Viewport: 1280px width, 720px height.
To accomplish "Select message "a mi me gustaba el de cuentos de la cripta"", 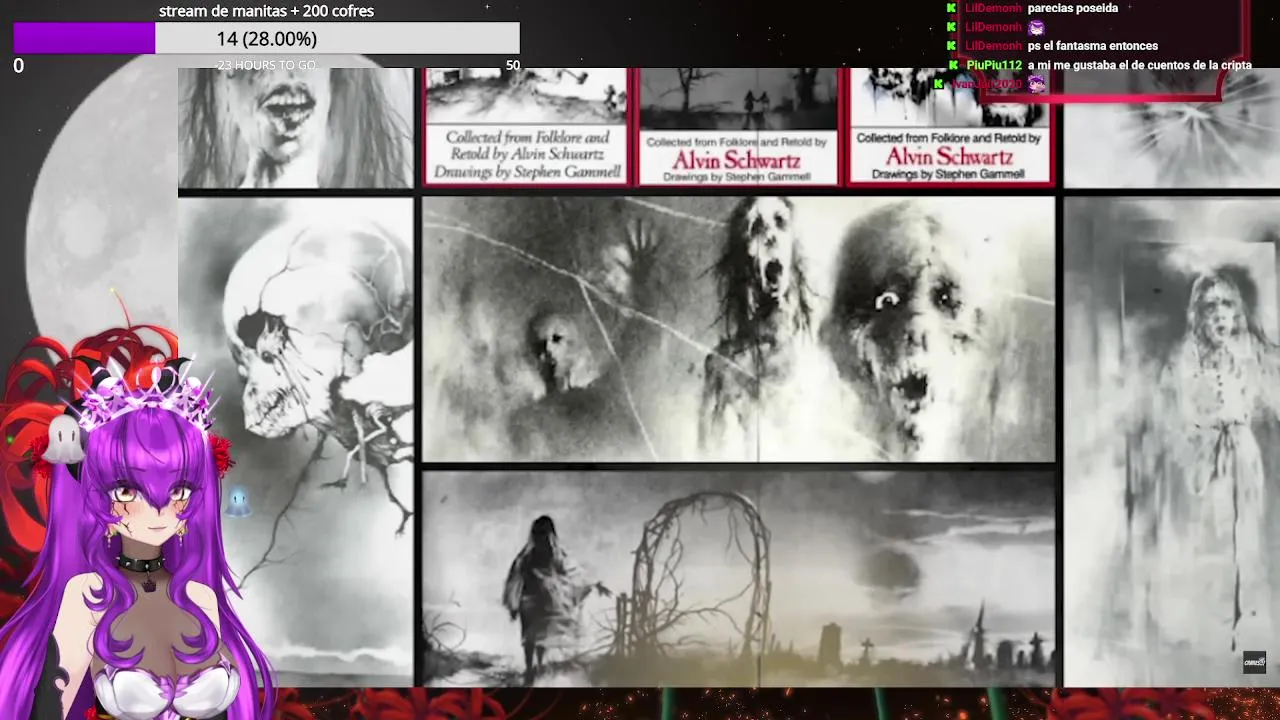I will 1139,65.
